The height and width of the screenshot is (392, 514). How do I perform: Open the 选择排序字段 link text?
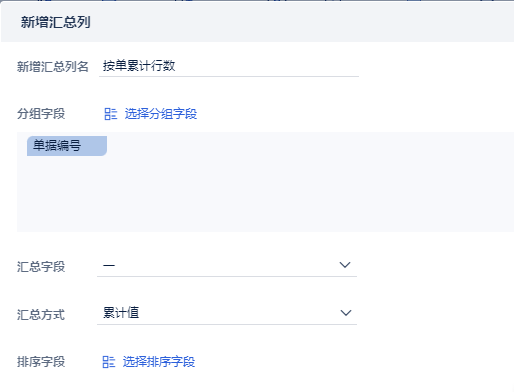click(159, 362)
